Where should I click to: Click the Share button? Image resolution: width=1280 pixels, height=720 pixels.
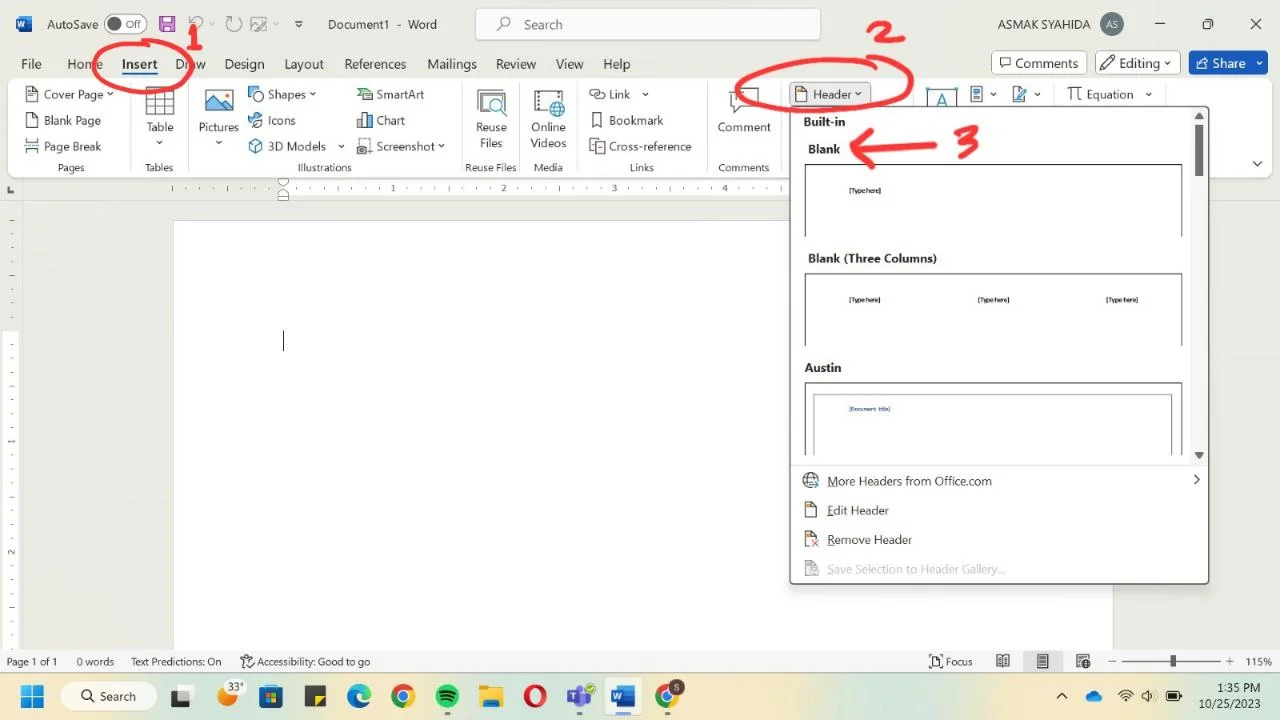pyautogui.click(x=1227, y=63)
